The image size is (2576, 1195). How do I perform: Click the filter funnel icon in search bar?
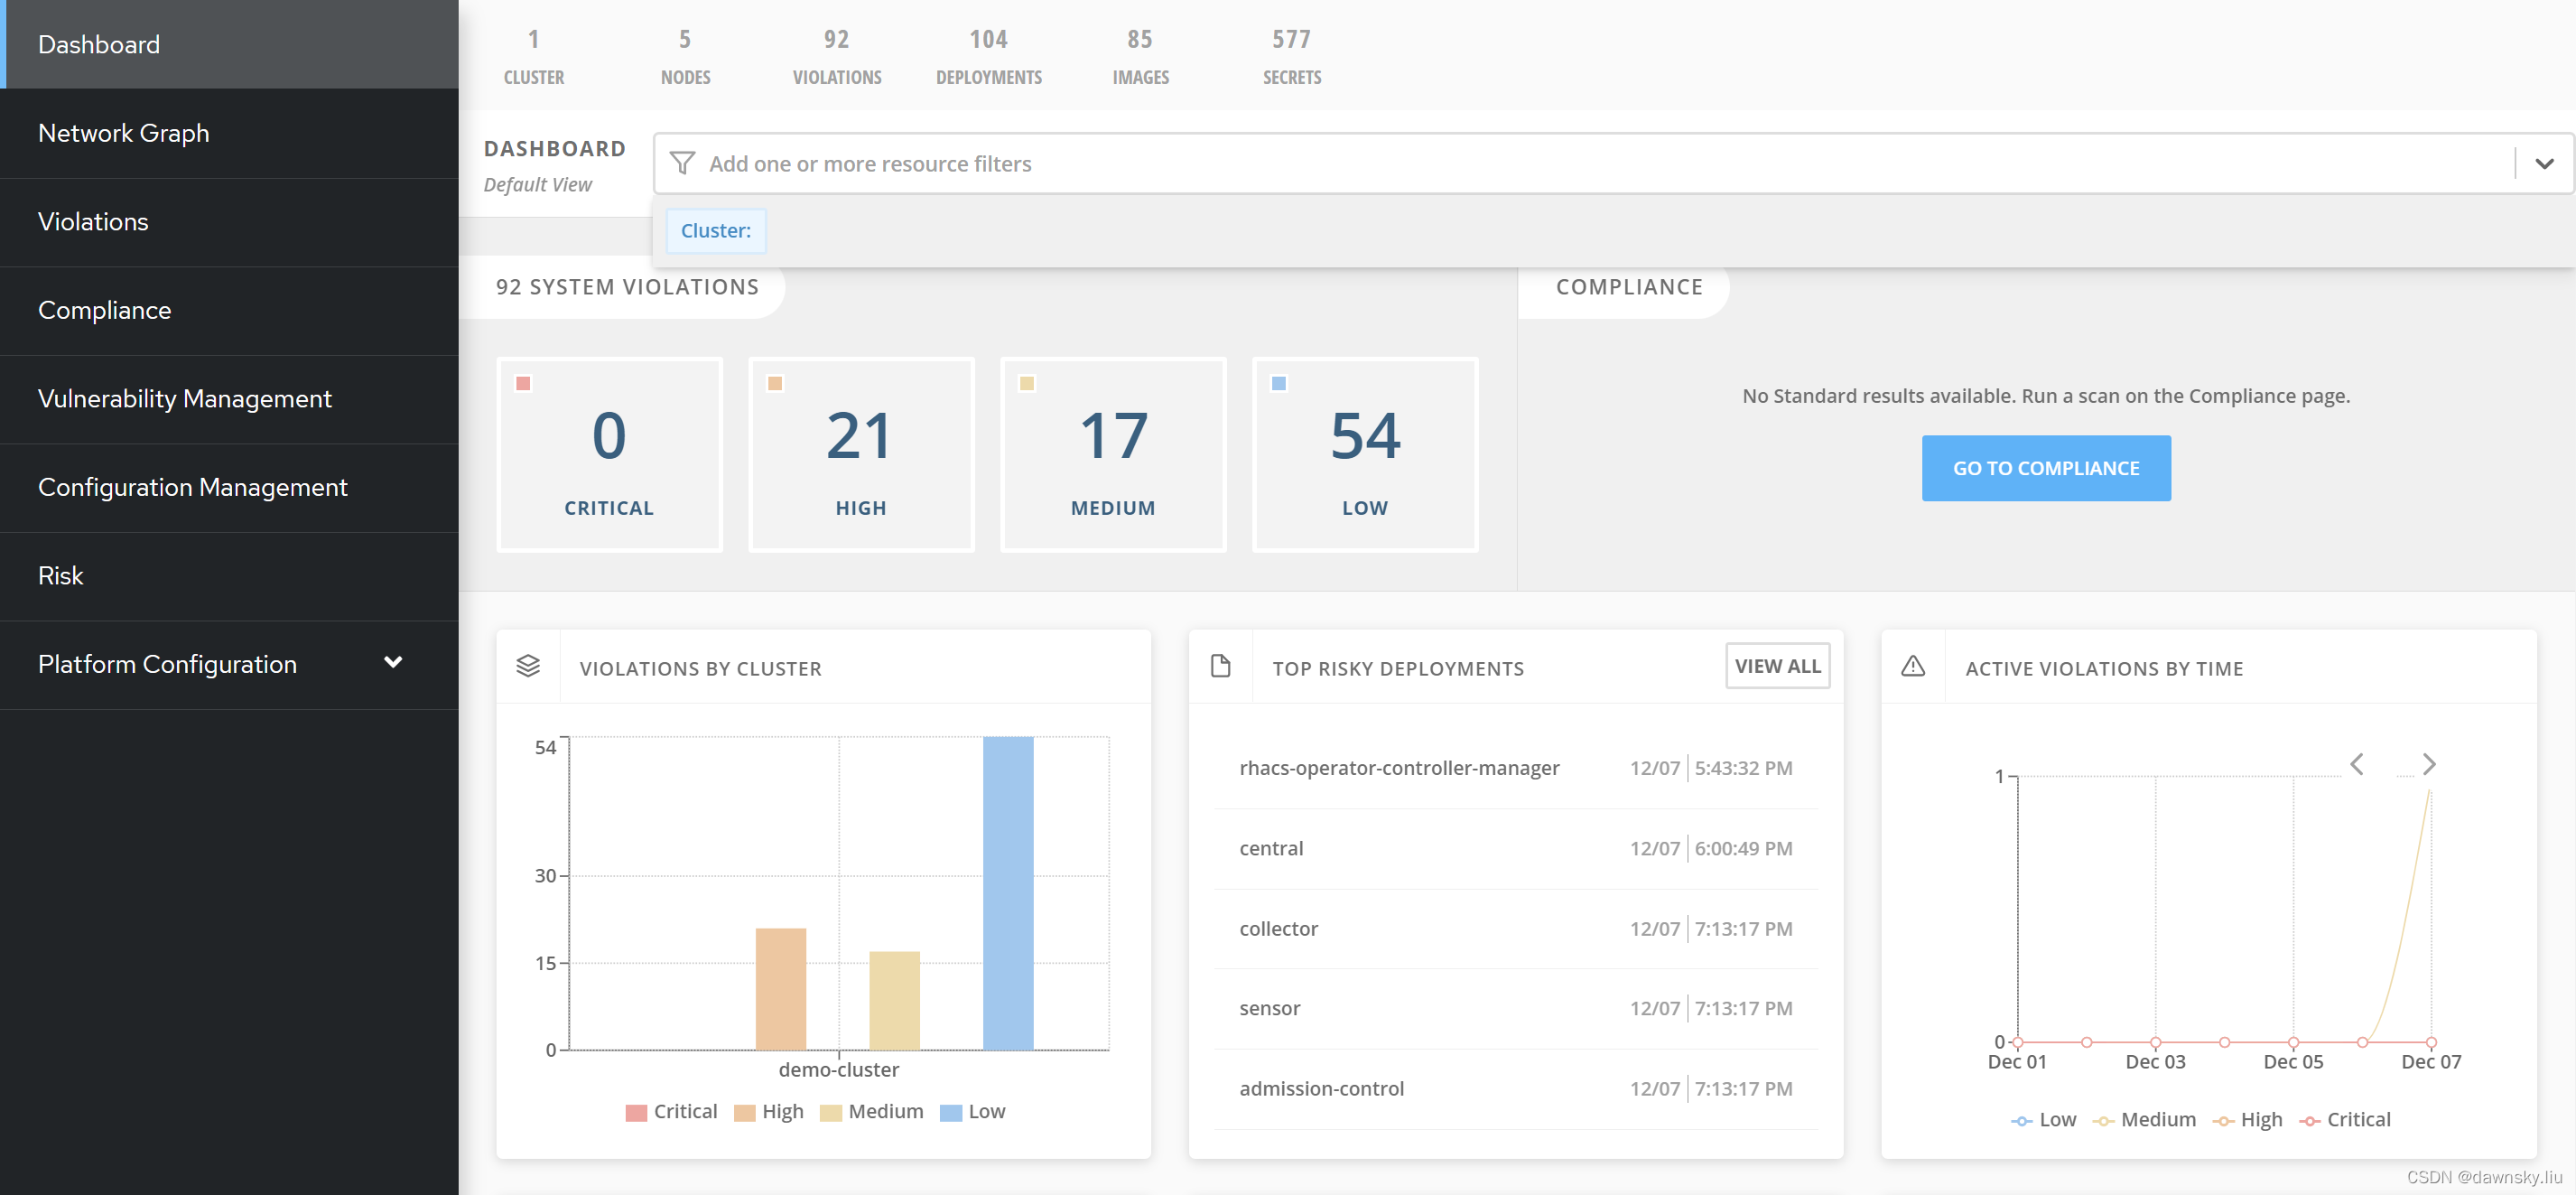click(682, 163)
